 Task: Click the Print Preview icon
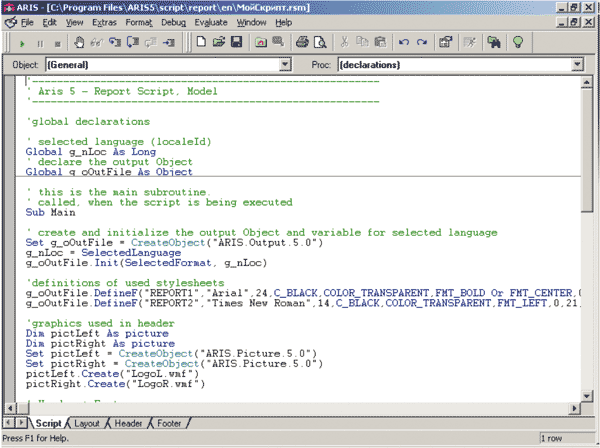click(320, 43)
